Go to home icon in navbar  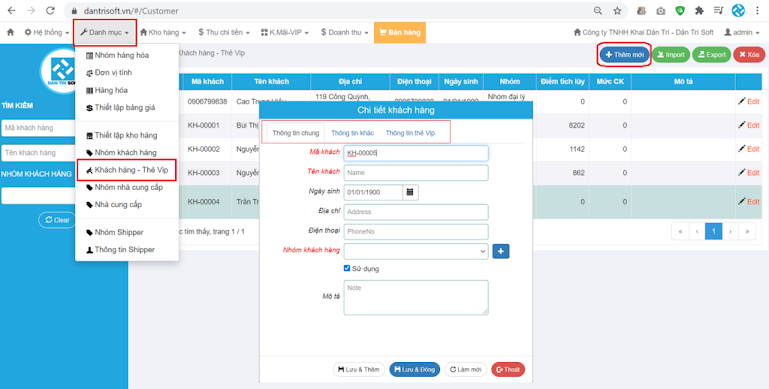pos(10,32)
